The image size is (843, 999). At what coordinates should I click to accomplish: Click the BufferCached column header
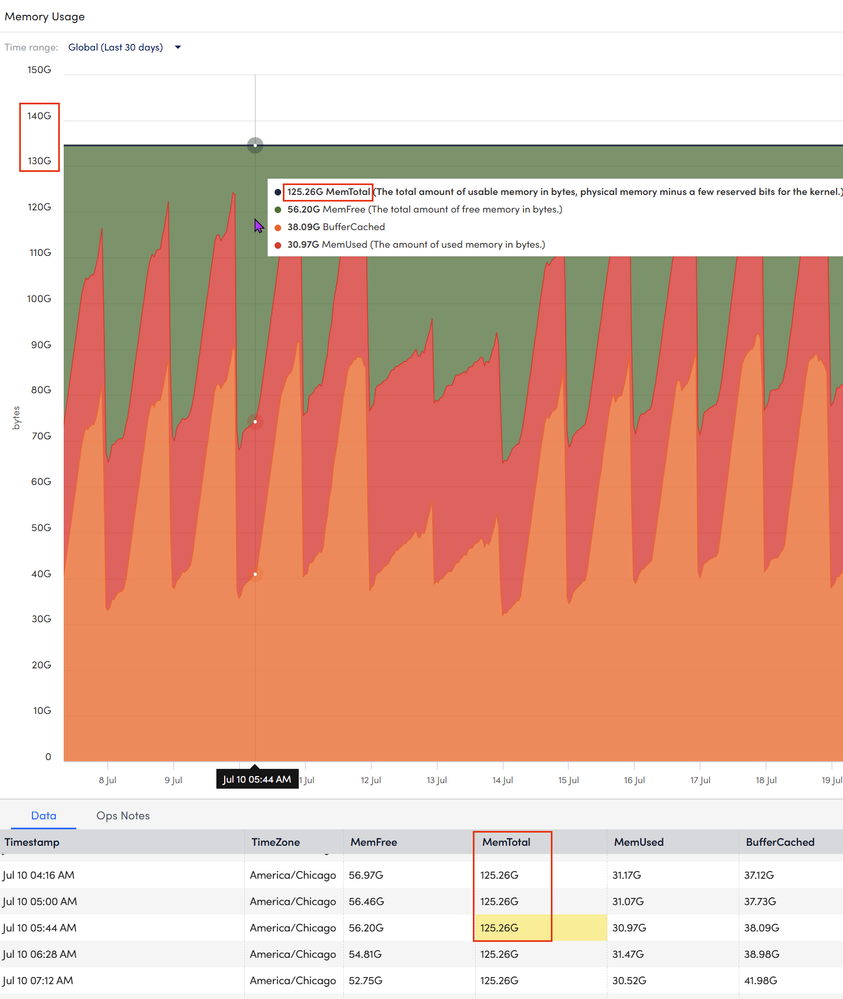point(780,842)
